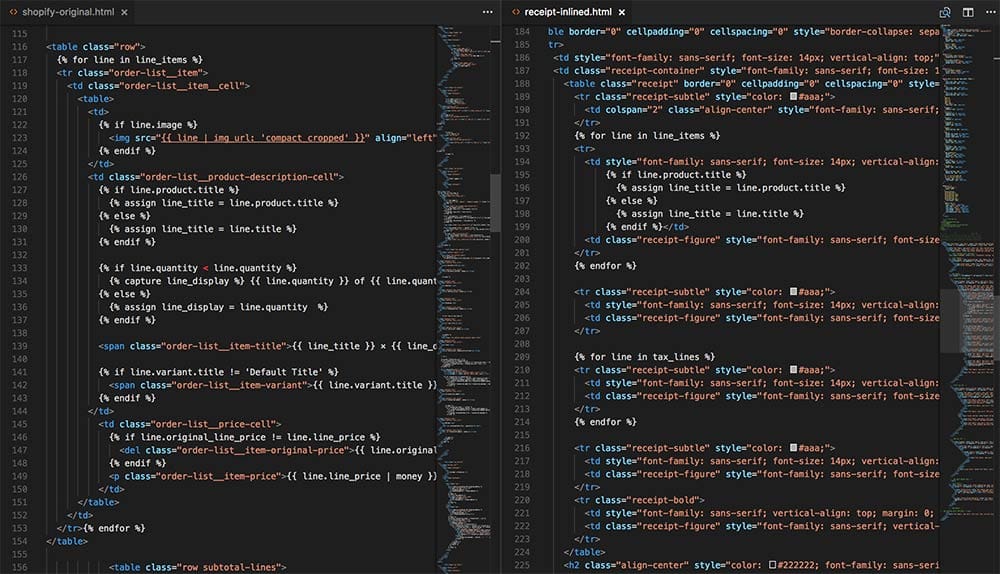Screen dimensions: 1000x574
Task: Click the right editor's minimap slider highlight
Action: (x=969, y=320)
